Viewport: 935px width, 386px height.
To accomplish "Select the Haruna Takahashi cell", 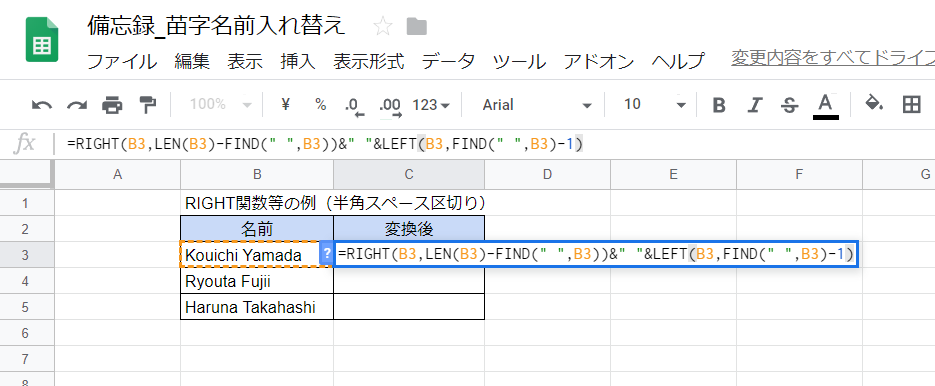I will tap(257, 307).
